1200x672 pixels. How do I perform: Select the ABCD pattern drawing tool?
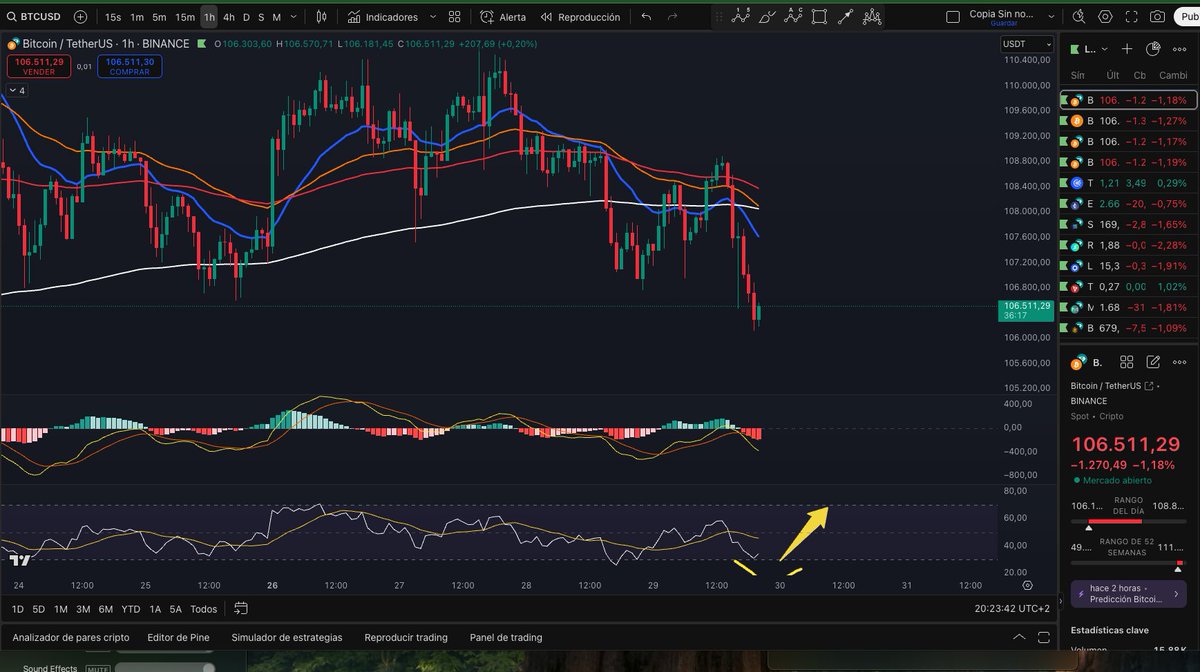(793, 16)
